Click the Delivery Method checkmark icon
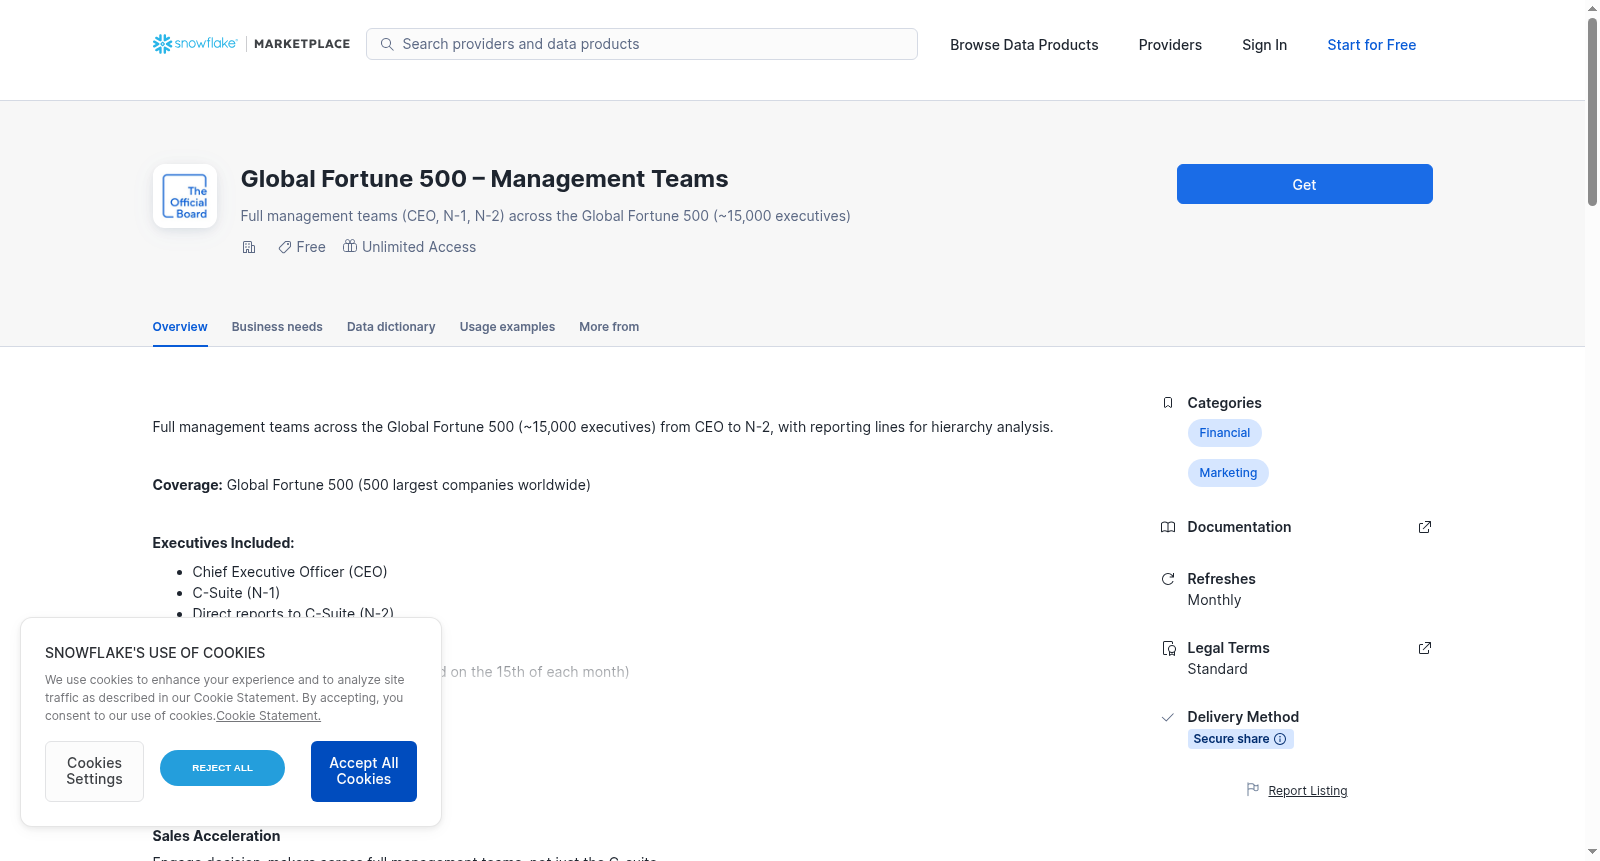 [x=1168, y=717]
